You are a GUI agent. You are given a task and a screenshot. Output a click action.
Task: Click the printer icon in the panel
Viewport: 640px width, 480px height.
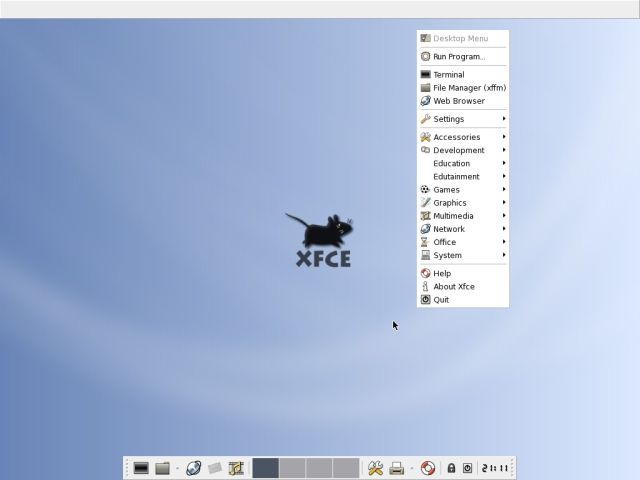396,468
